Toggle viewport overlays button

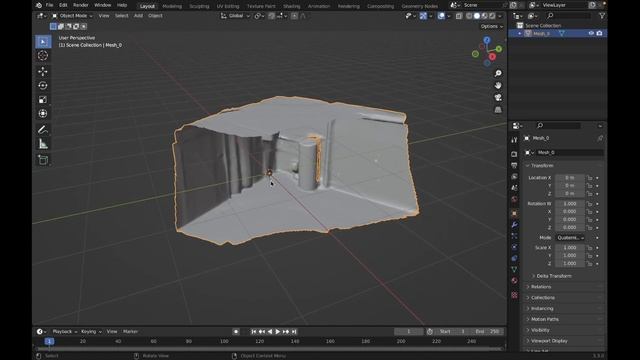(x=441, y=16)
